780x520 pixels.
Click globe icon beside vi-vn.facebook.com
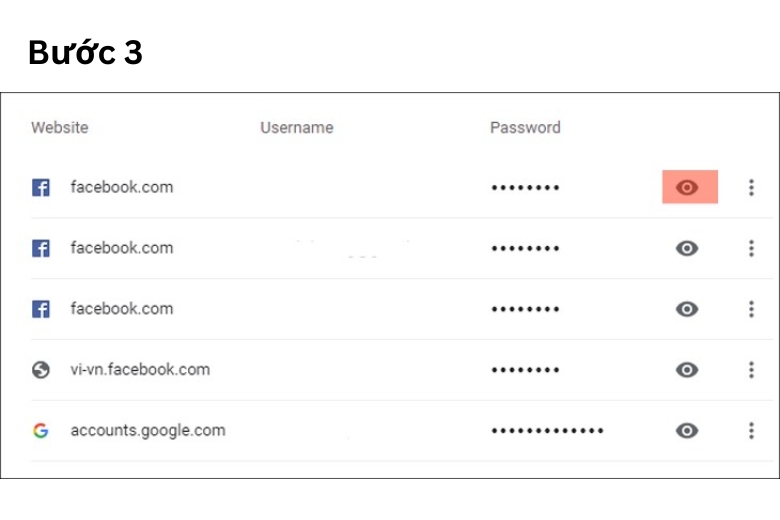[x=40, y=370]
